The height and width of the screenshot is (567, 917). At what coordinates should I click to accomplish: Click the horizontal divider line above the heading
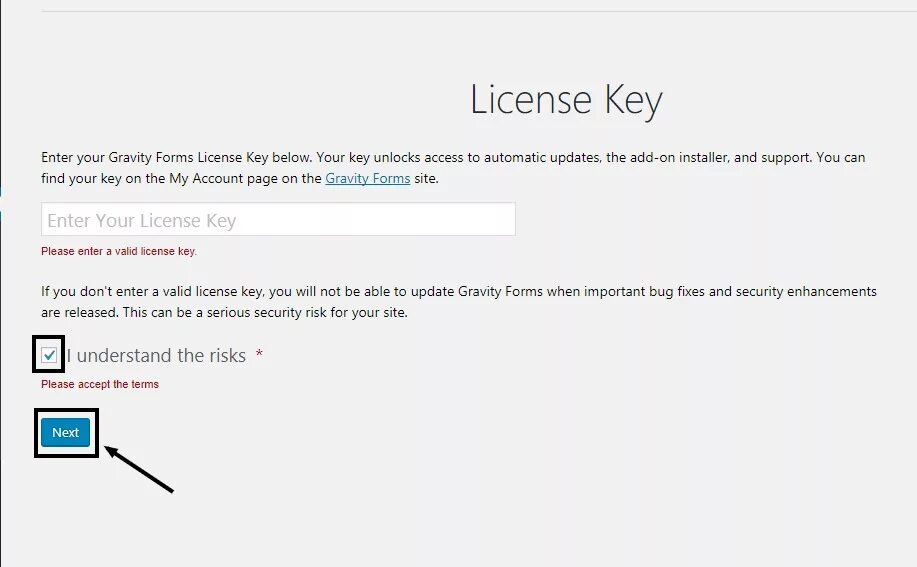[478, 11]
